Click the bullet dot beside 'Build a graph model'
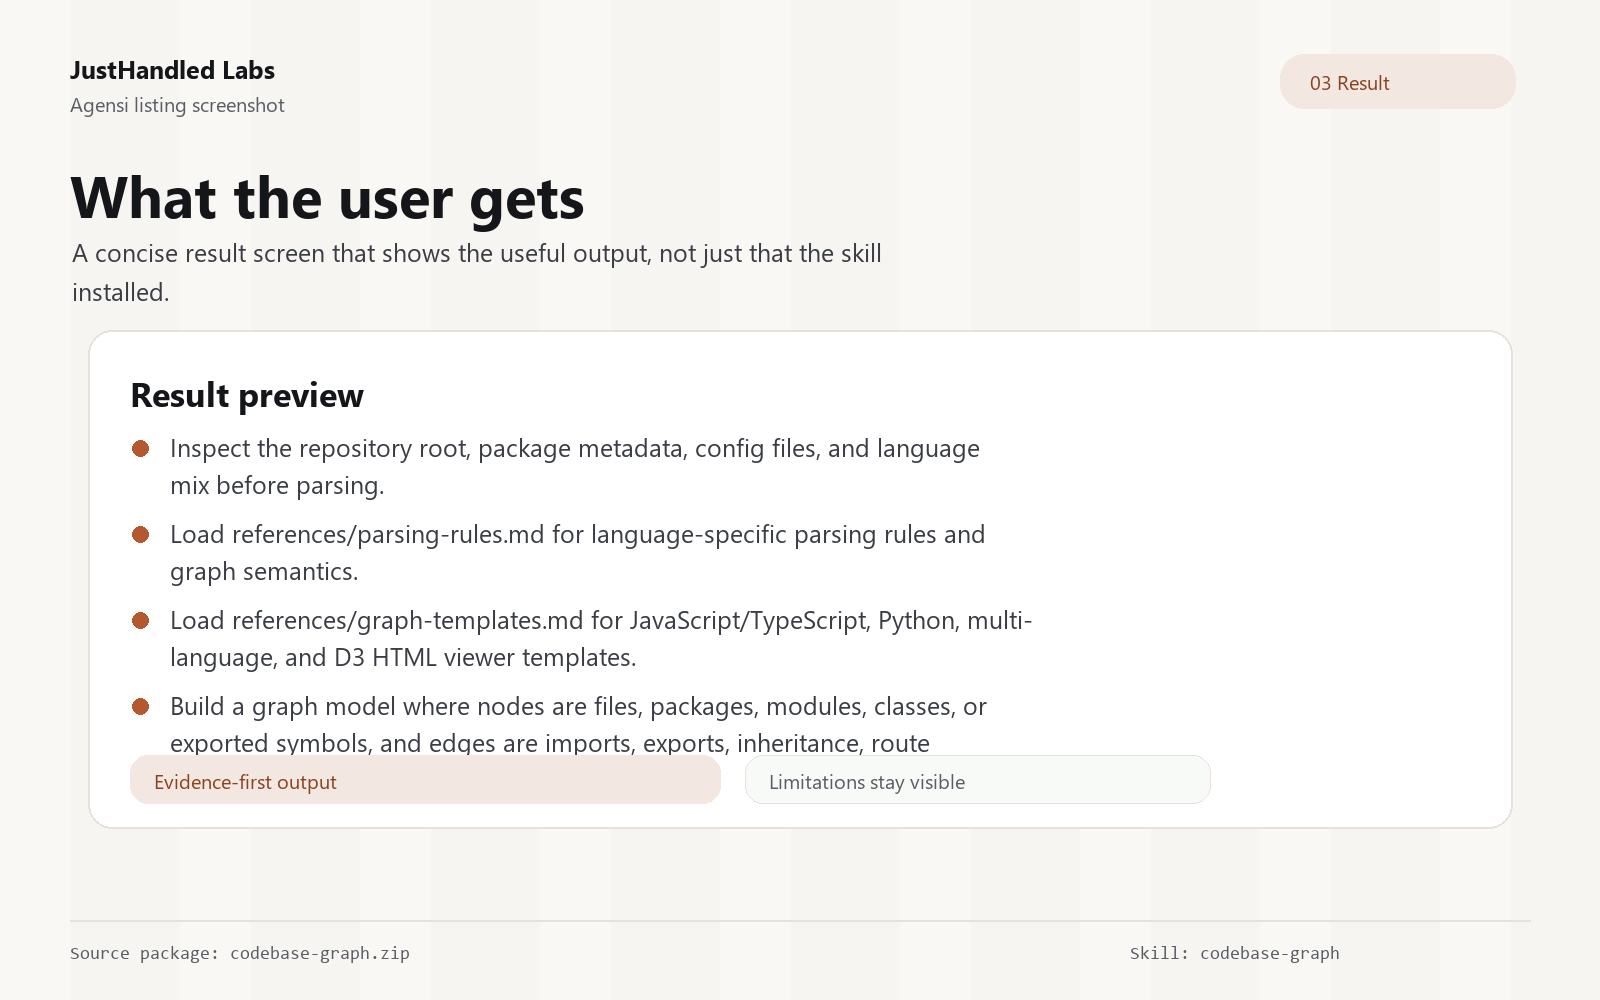 pyautogui.click(x=141, y=707)
